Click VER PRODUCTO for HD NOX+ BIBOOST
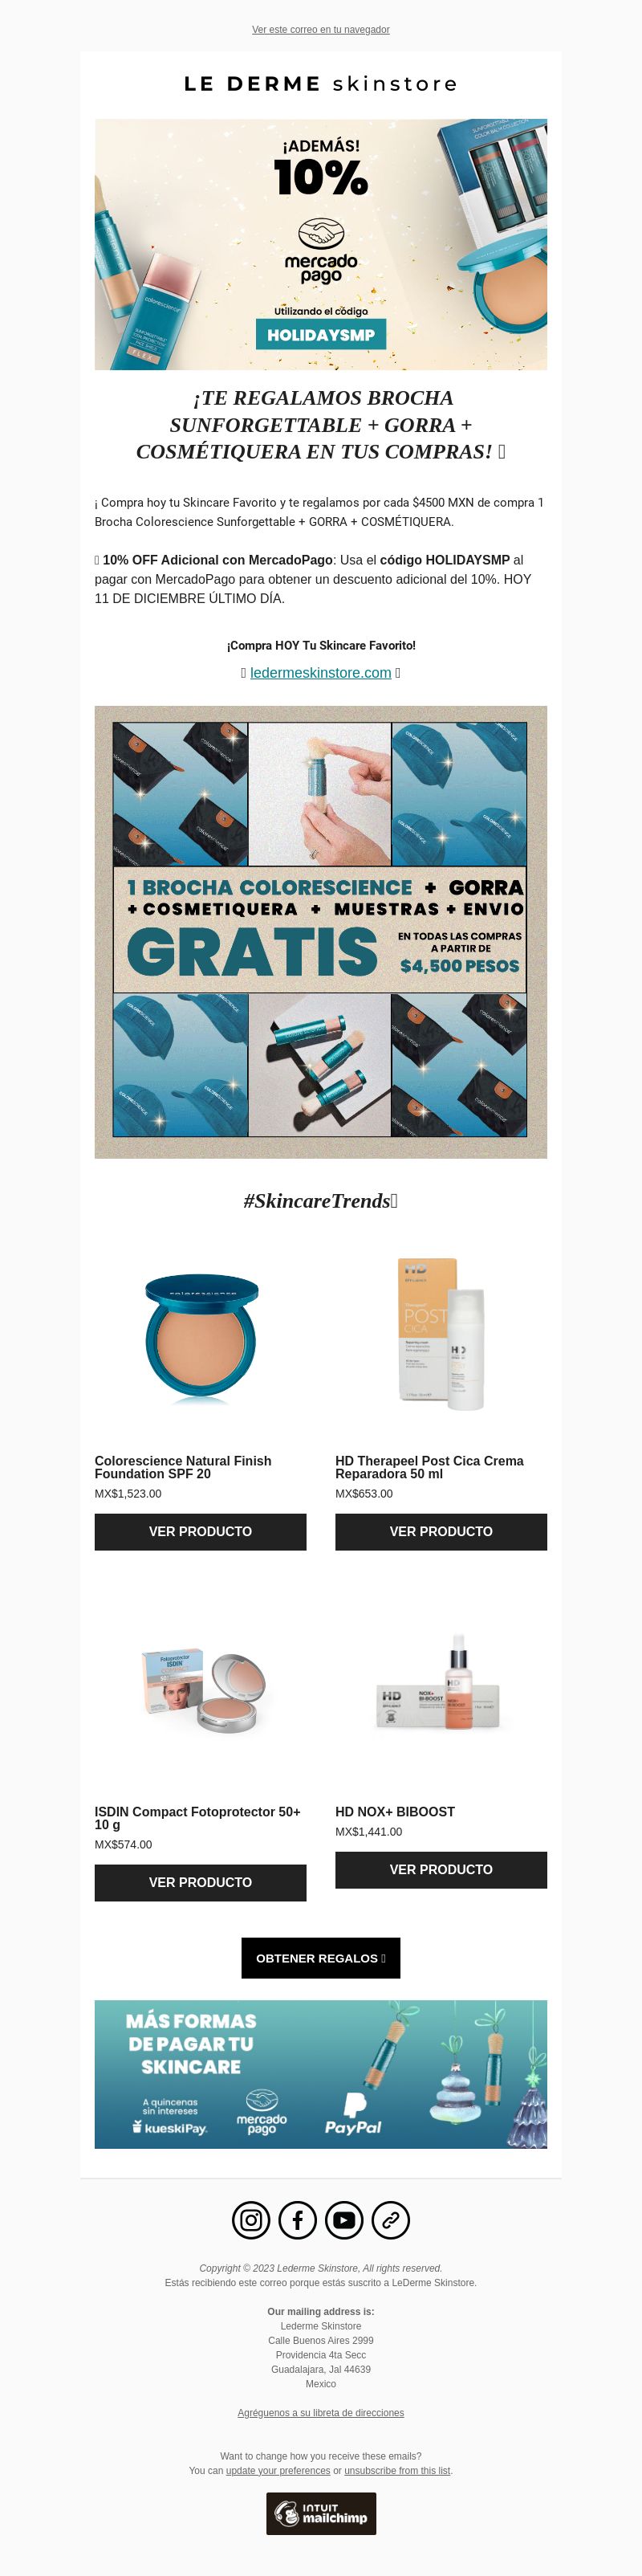Screen dimensions: 642x2576 (441, 1870)
